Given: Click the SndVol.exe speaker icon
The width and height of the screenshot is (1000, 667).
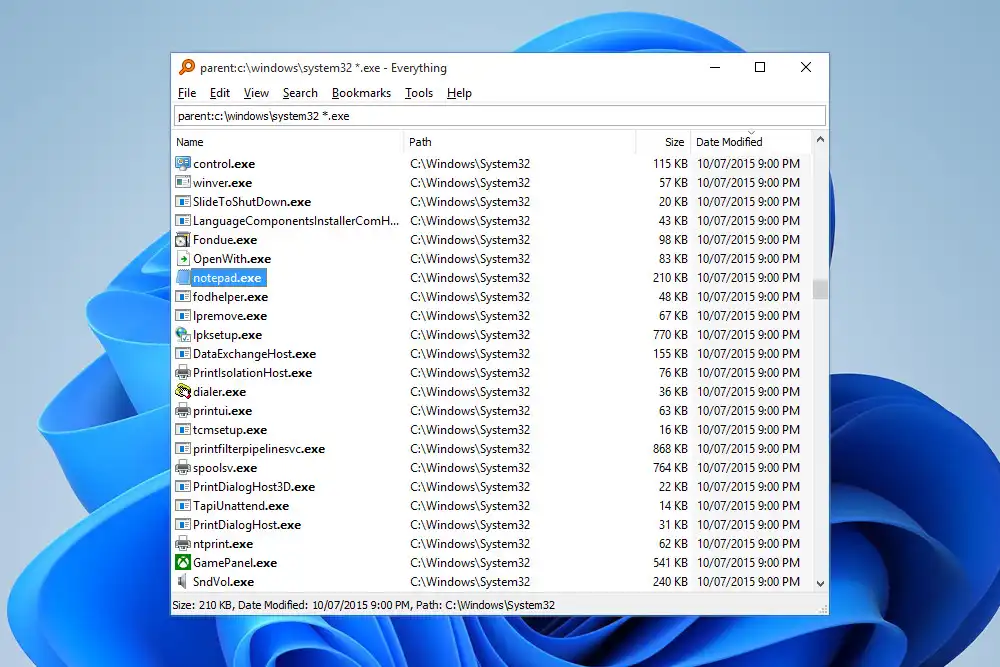Looking at the screenshot, I should [183, 582].
